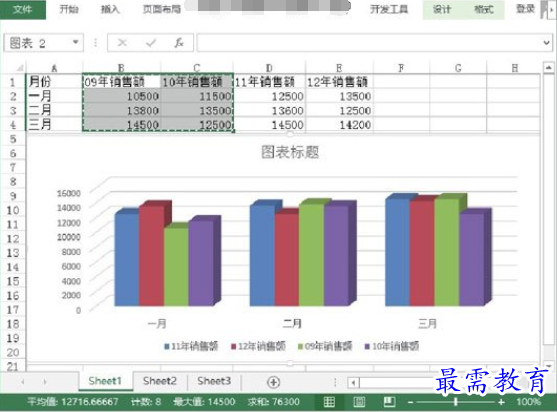Open the 页面布局 ribbon tab
Screen dimensions: 557x412
(x=162, y=9)
